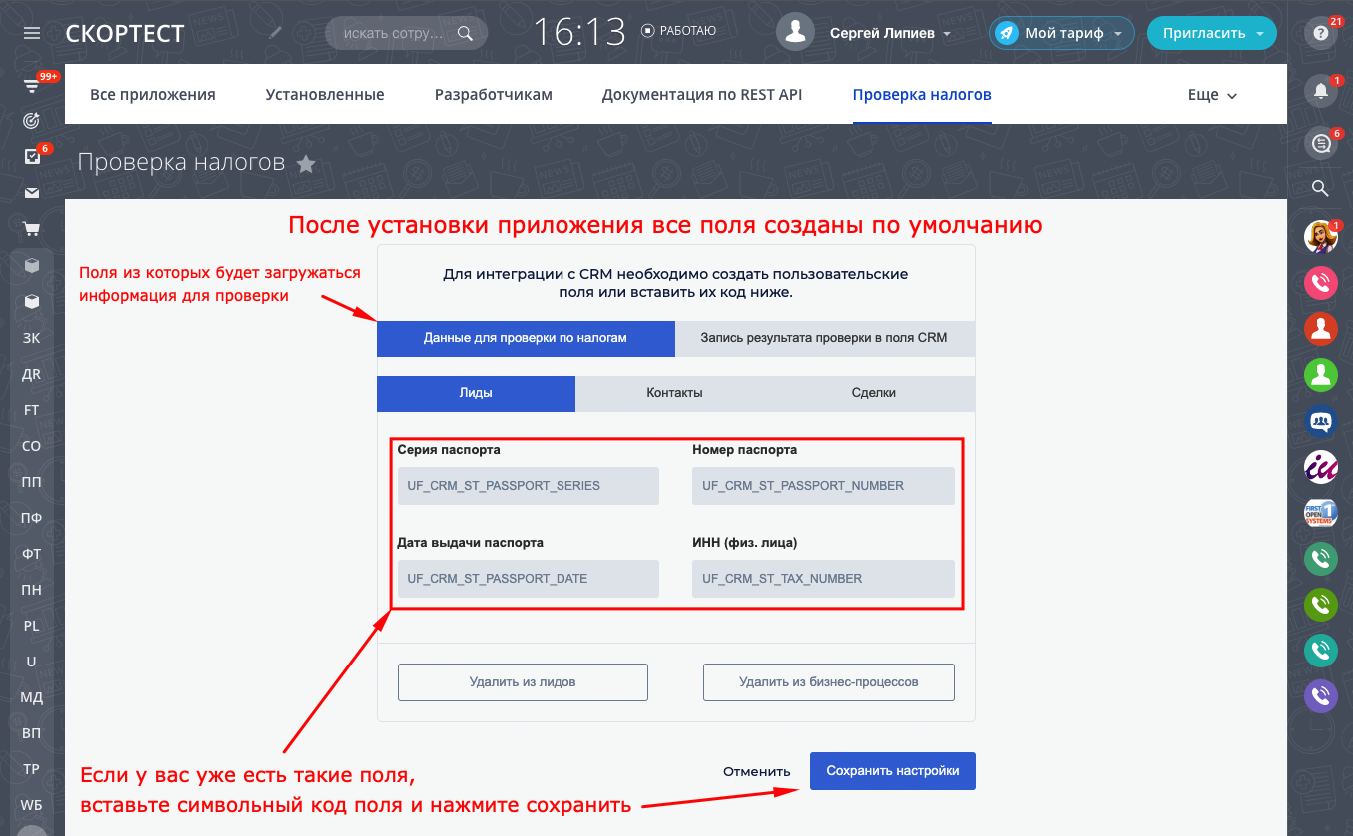Open the teal phone chat icon

tap(1321, 650)
